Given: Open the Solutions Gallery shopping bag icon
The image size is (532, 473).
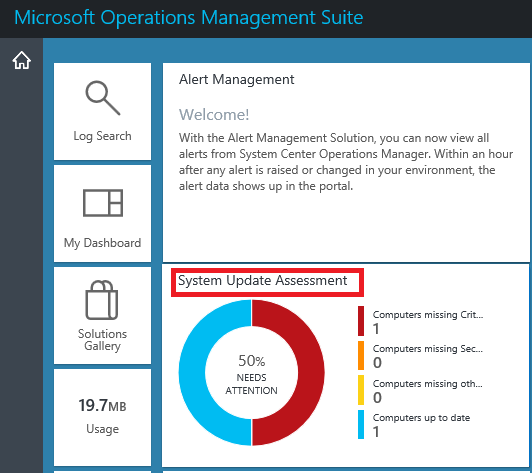Looking at the screenshot, I should point(102,300).
